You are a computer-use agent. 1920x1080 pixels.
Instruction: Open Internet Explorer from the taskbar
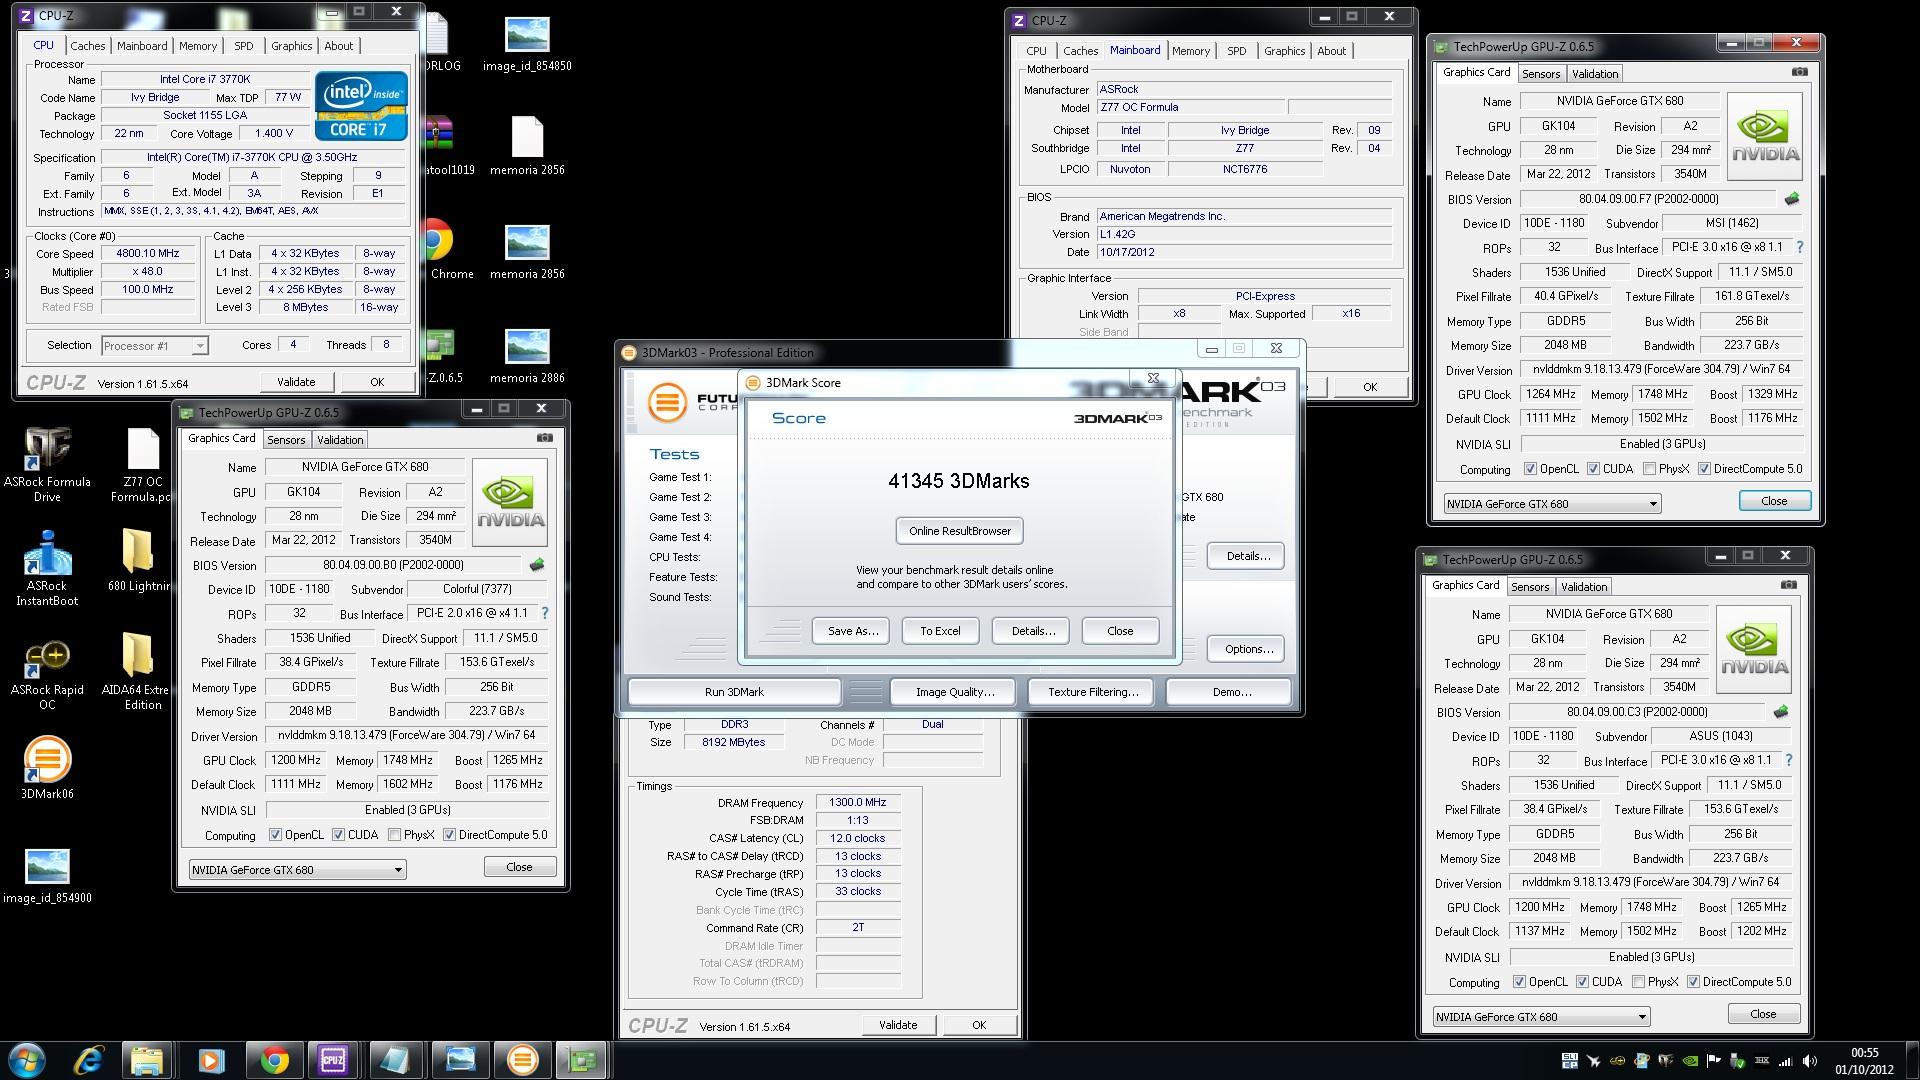pyautogui.click(x=89, y=1060)
